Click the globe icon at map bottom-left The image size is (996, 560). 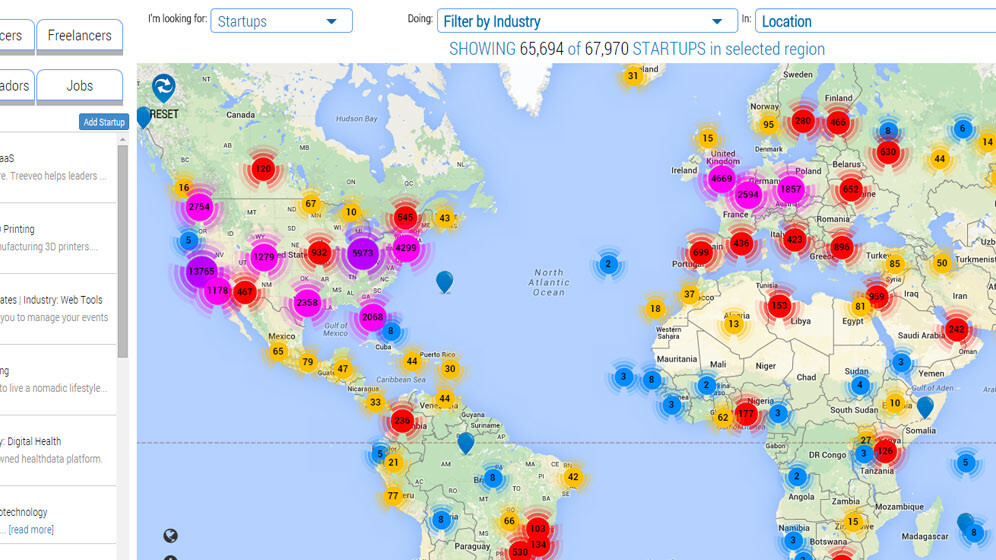tap(171, 536)
